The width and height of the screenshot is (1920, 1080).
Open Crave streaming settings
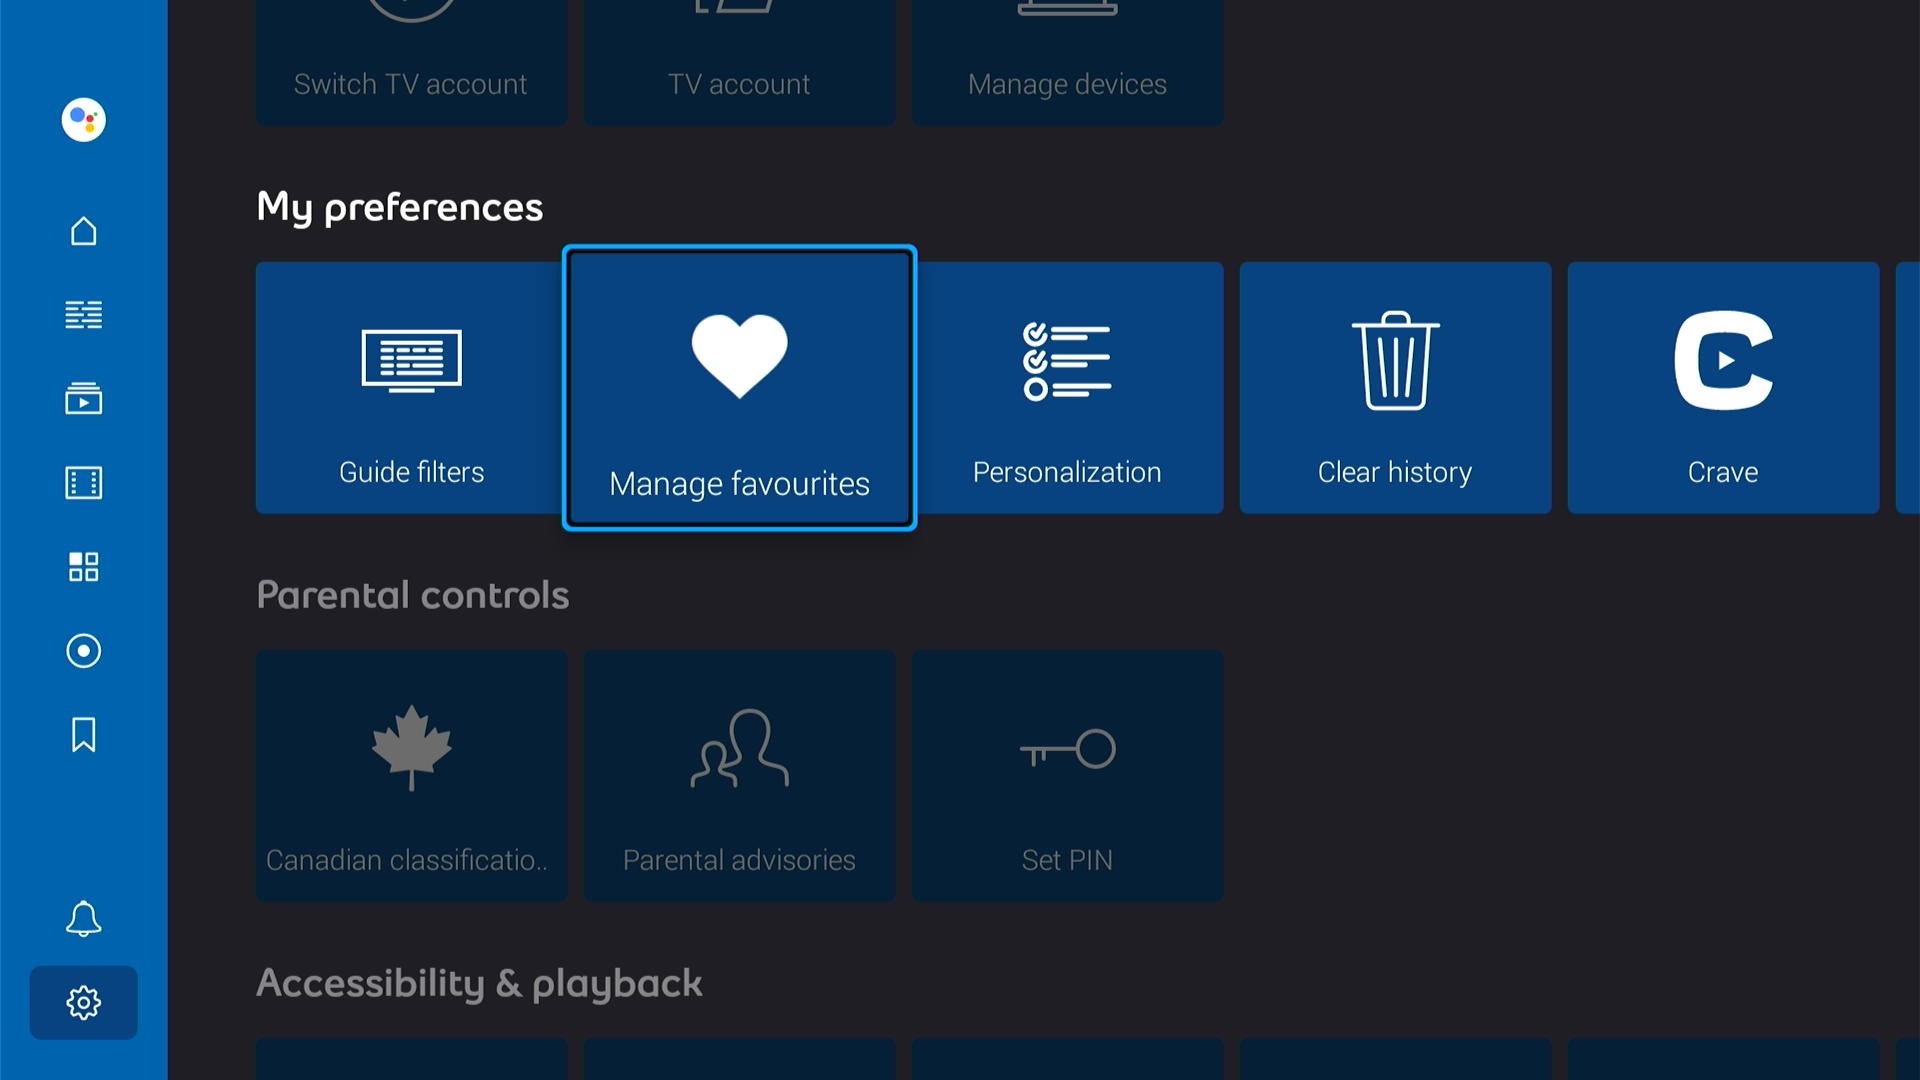pos(1722,388)
